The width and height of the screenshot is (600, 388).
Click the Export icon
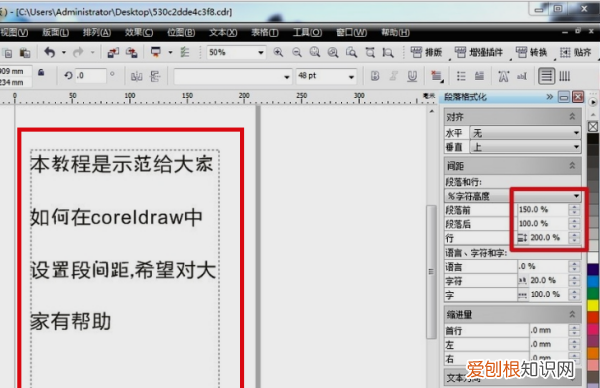[132, 52]
